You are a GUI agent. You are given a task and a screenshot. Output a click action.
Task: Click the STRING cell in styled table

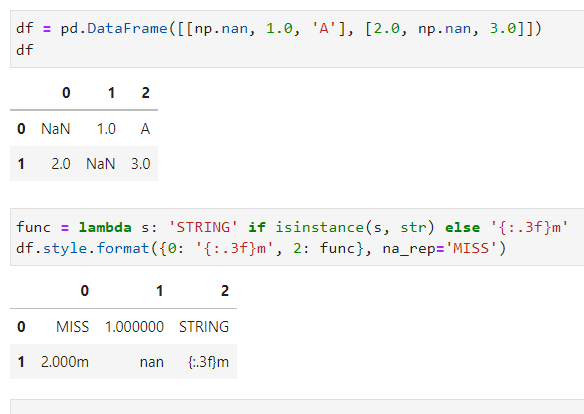pyautogui.click(x=204, y=327)
